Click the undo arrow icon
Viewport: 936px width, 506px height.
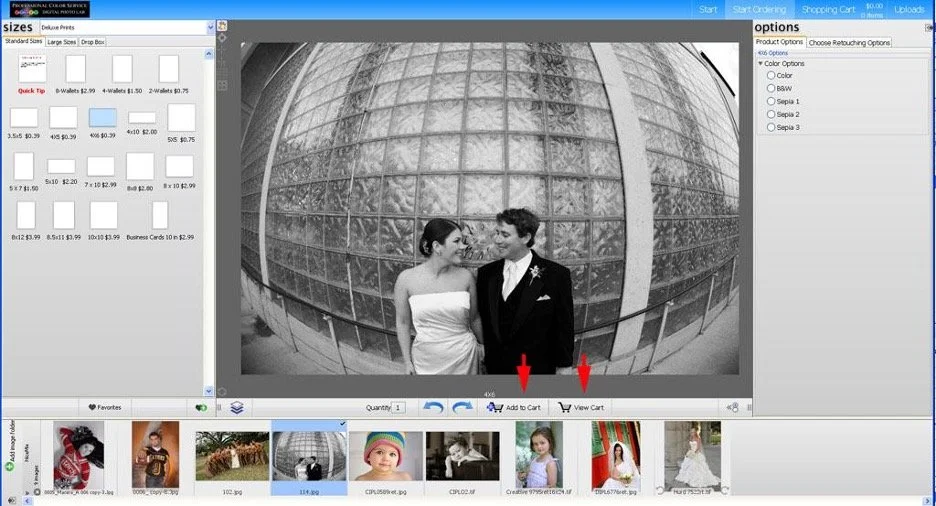coord(433,407)
